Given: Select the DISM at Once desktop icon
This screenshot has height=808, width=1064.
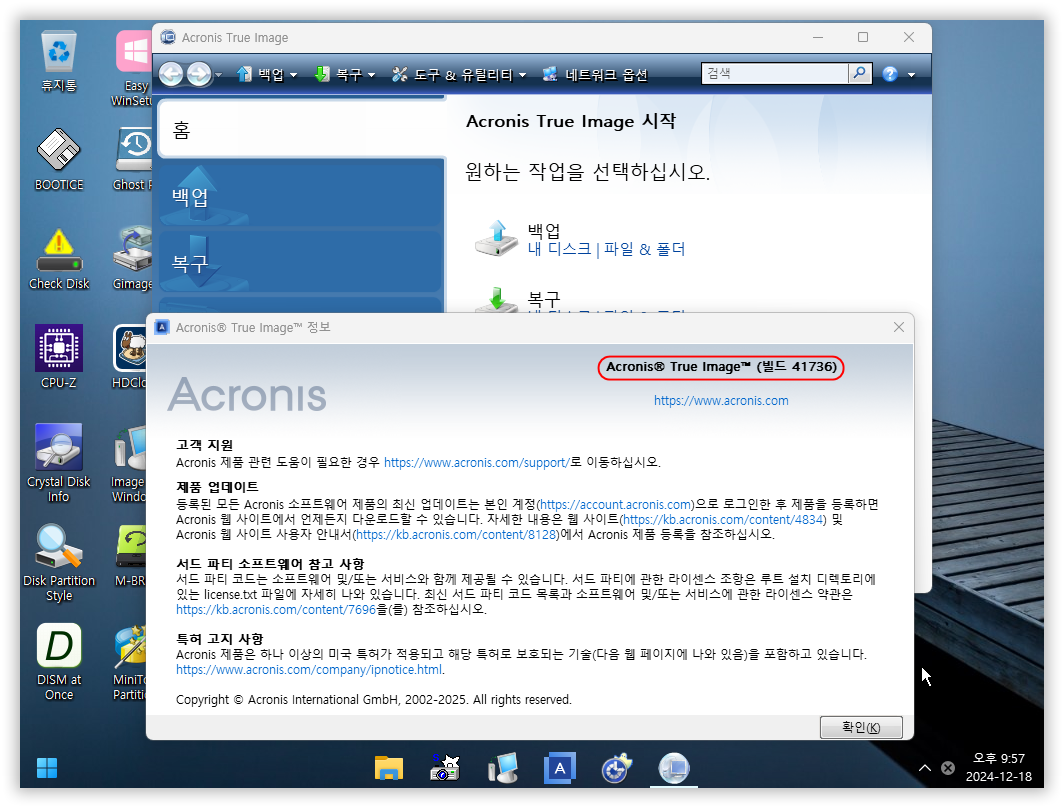Looking at the screenshot, I should click(59, 662).
